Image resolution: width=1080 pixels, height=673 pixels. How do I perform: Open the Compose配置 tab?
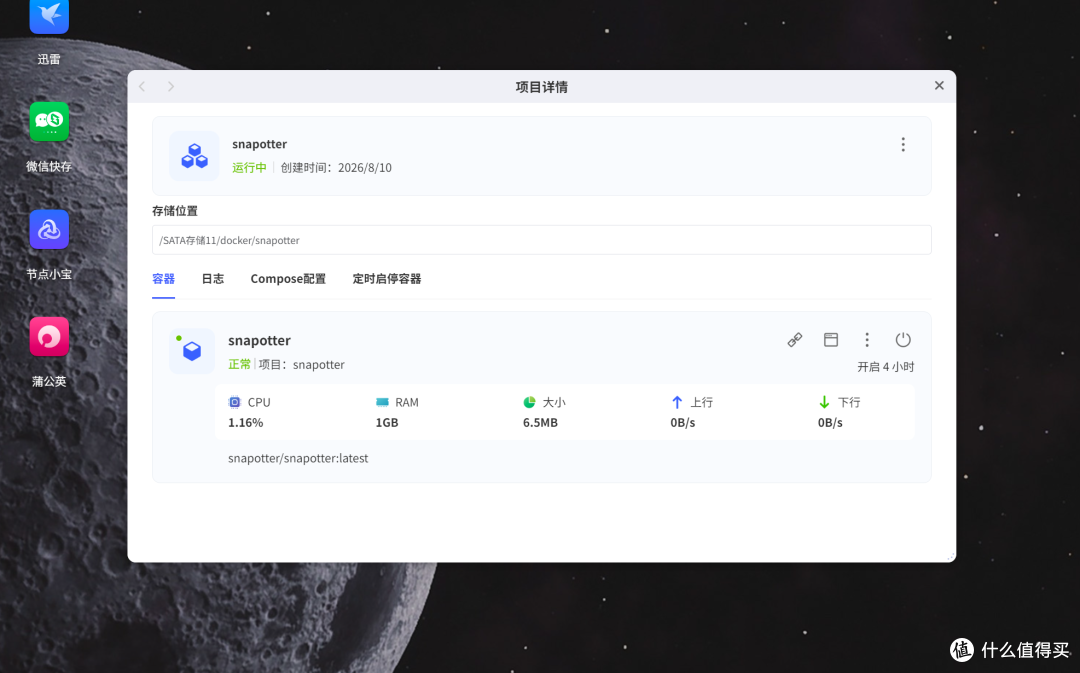(x=288, y=279)
